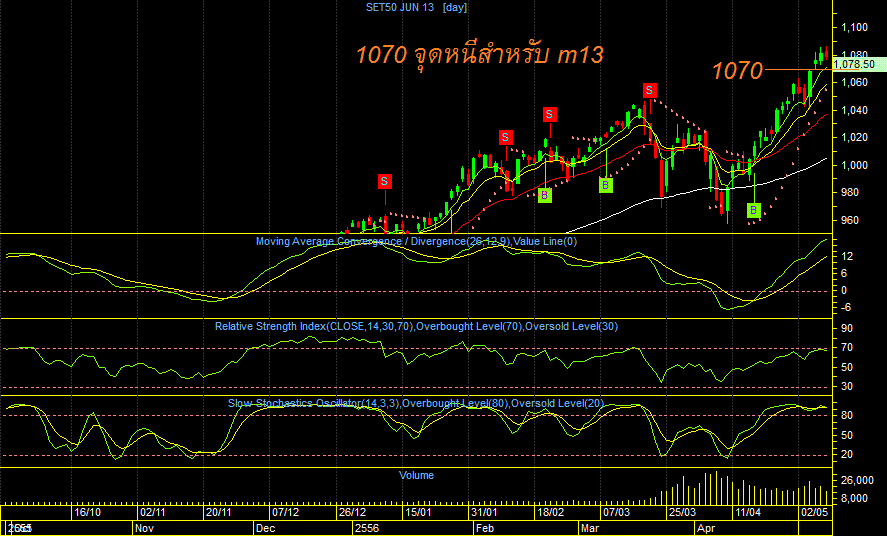Click the first S sell marker in early January
The image size is (887, 536).
(385, 181)
